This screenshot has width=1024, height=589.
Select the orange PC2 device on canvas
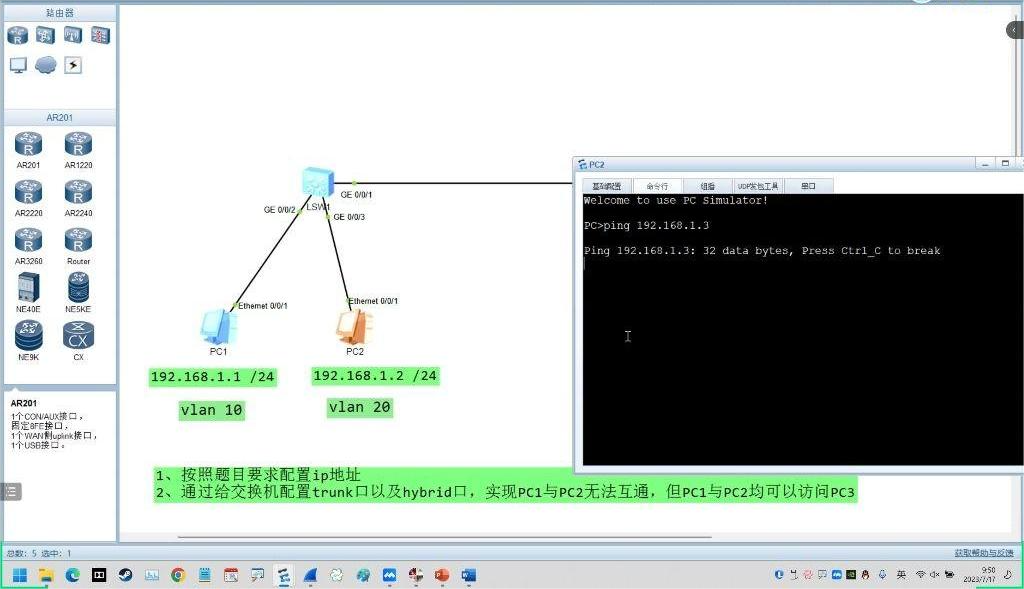(x=355, y=328)
